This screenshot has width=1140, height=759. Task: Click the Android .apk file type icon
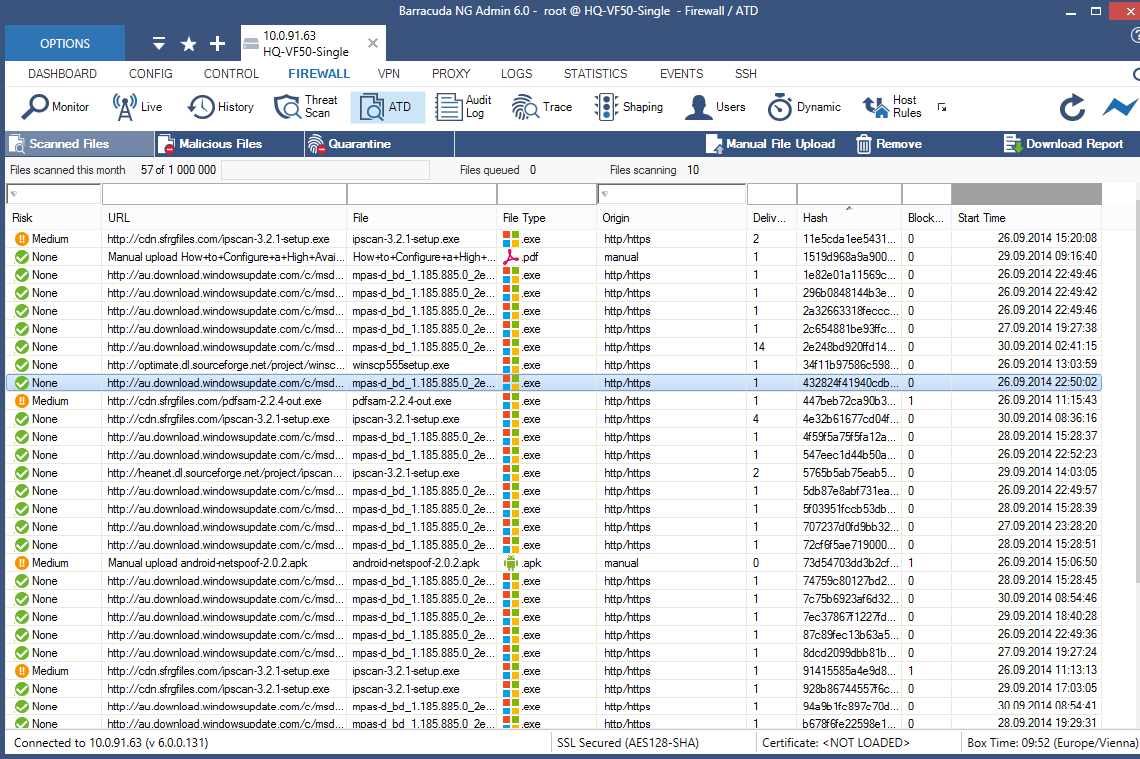pyautogui.click(x=511, y=563)
